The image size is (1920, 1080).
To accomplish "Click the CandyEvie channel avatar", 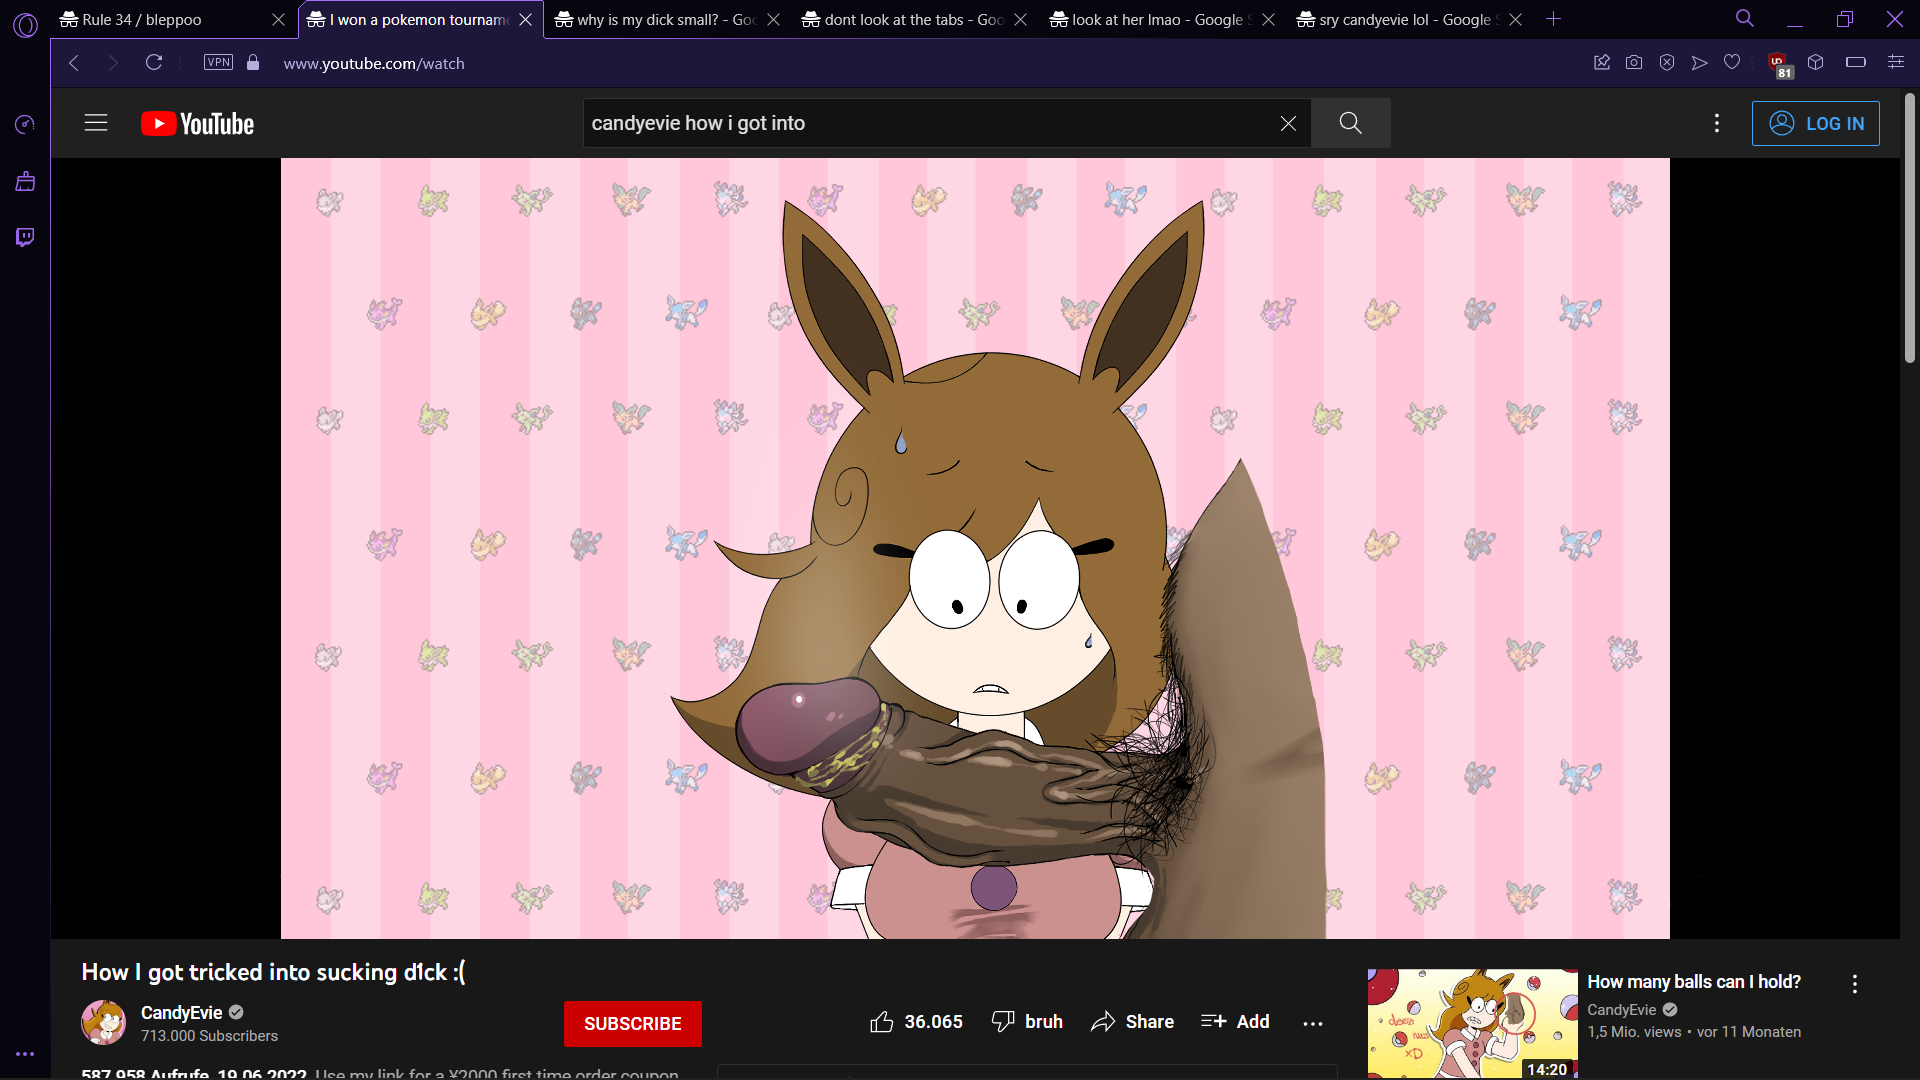I will tap(104, 1022).
